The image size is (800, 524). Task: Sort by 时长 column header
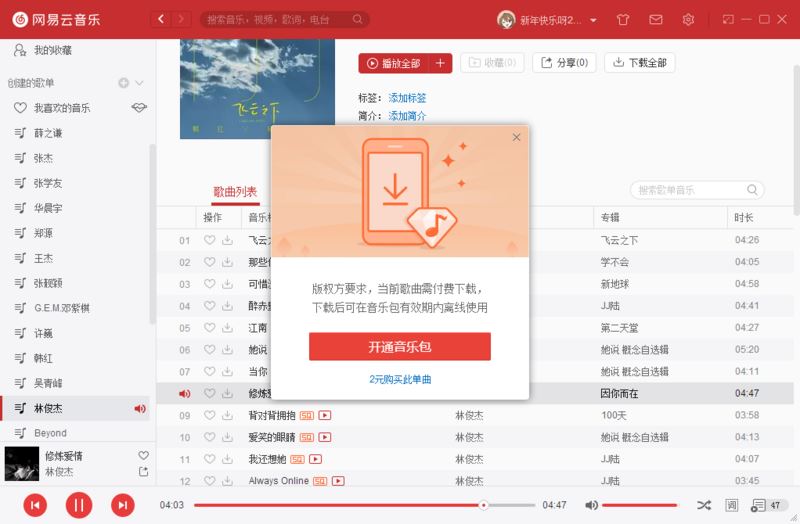click(744, 218)
